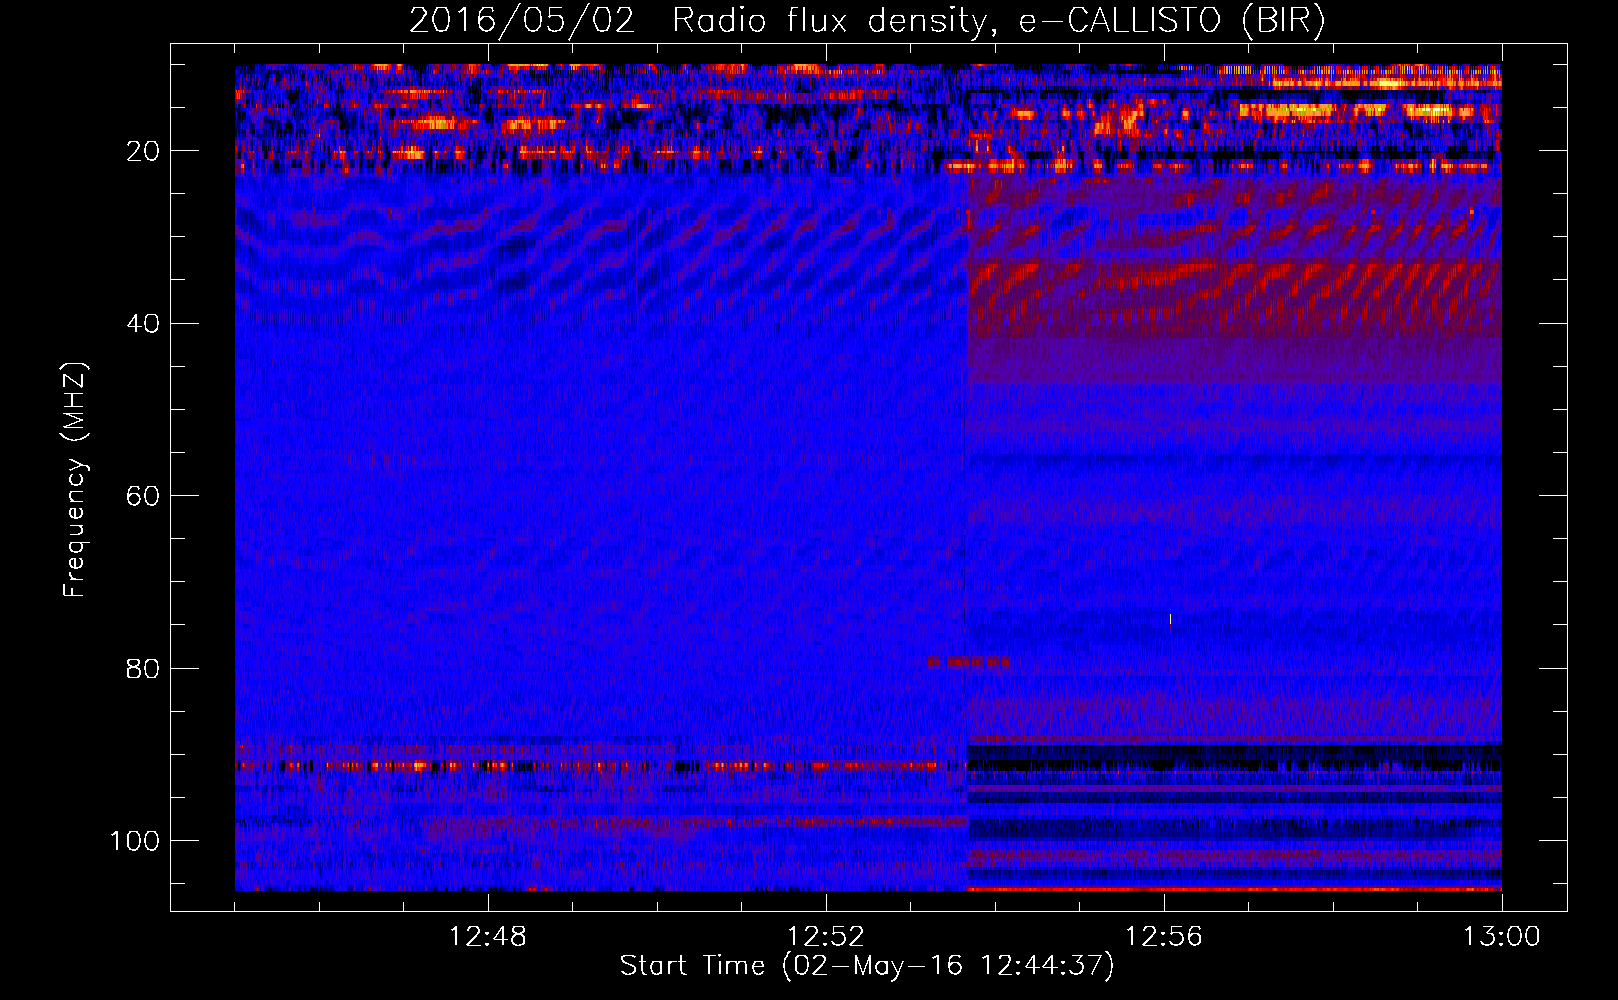Click the "40" frequency tick label
The width and height of the screenshot is (1618, 1000).
click(x=143, y=323)
